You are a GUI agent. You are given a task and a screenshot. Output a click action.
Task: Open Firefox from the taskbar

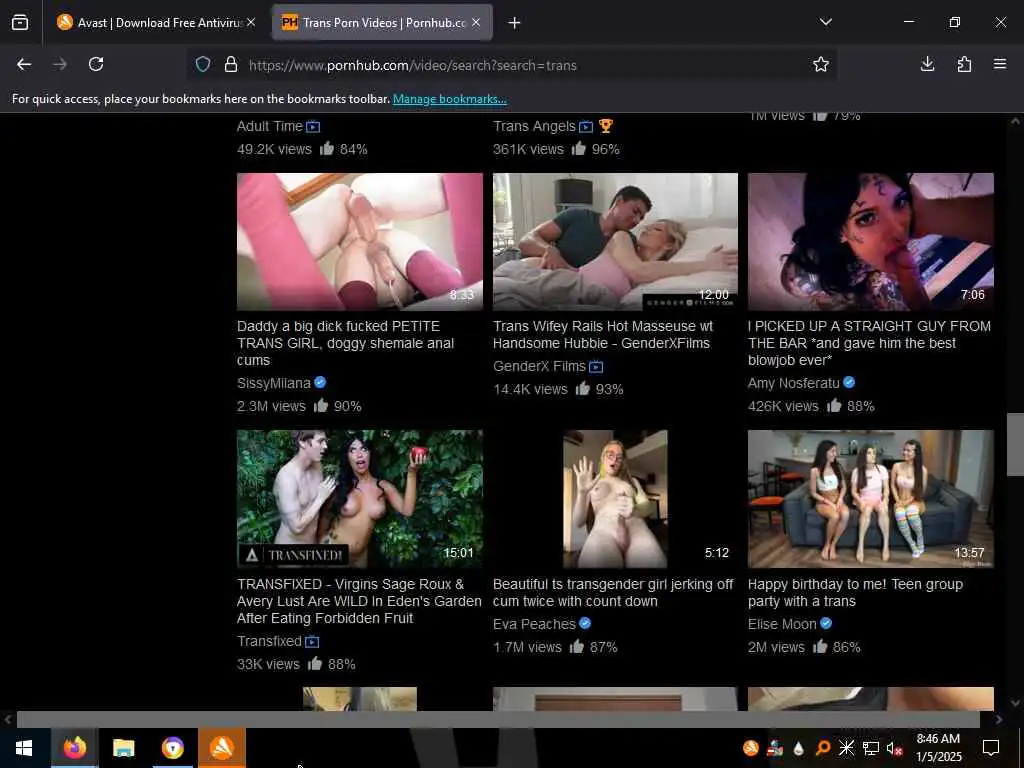(x=74, y=748)
